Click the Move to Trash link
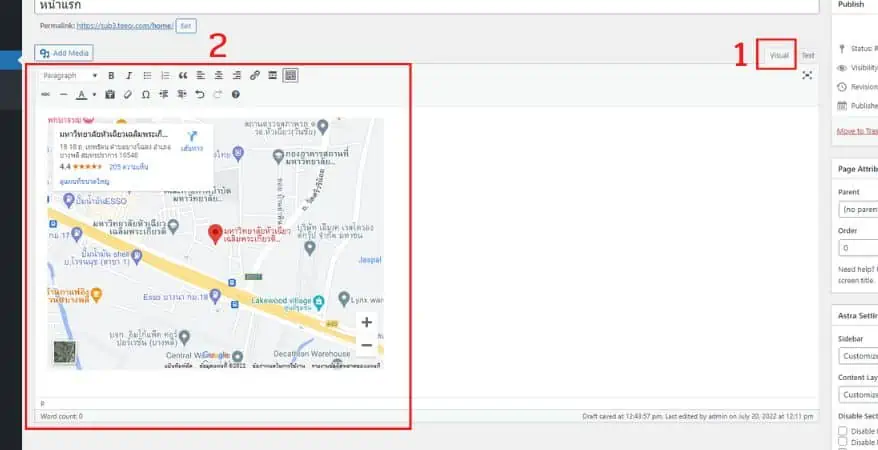Screen dimensions: 878x450 (x=857, y=131)
